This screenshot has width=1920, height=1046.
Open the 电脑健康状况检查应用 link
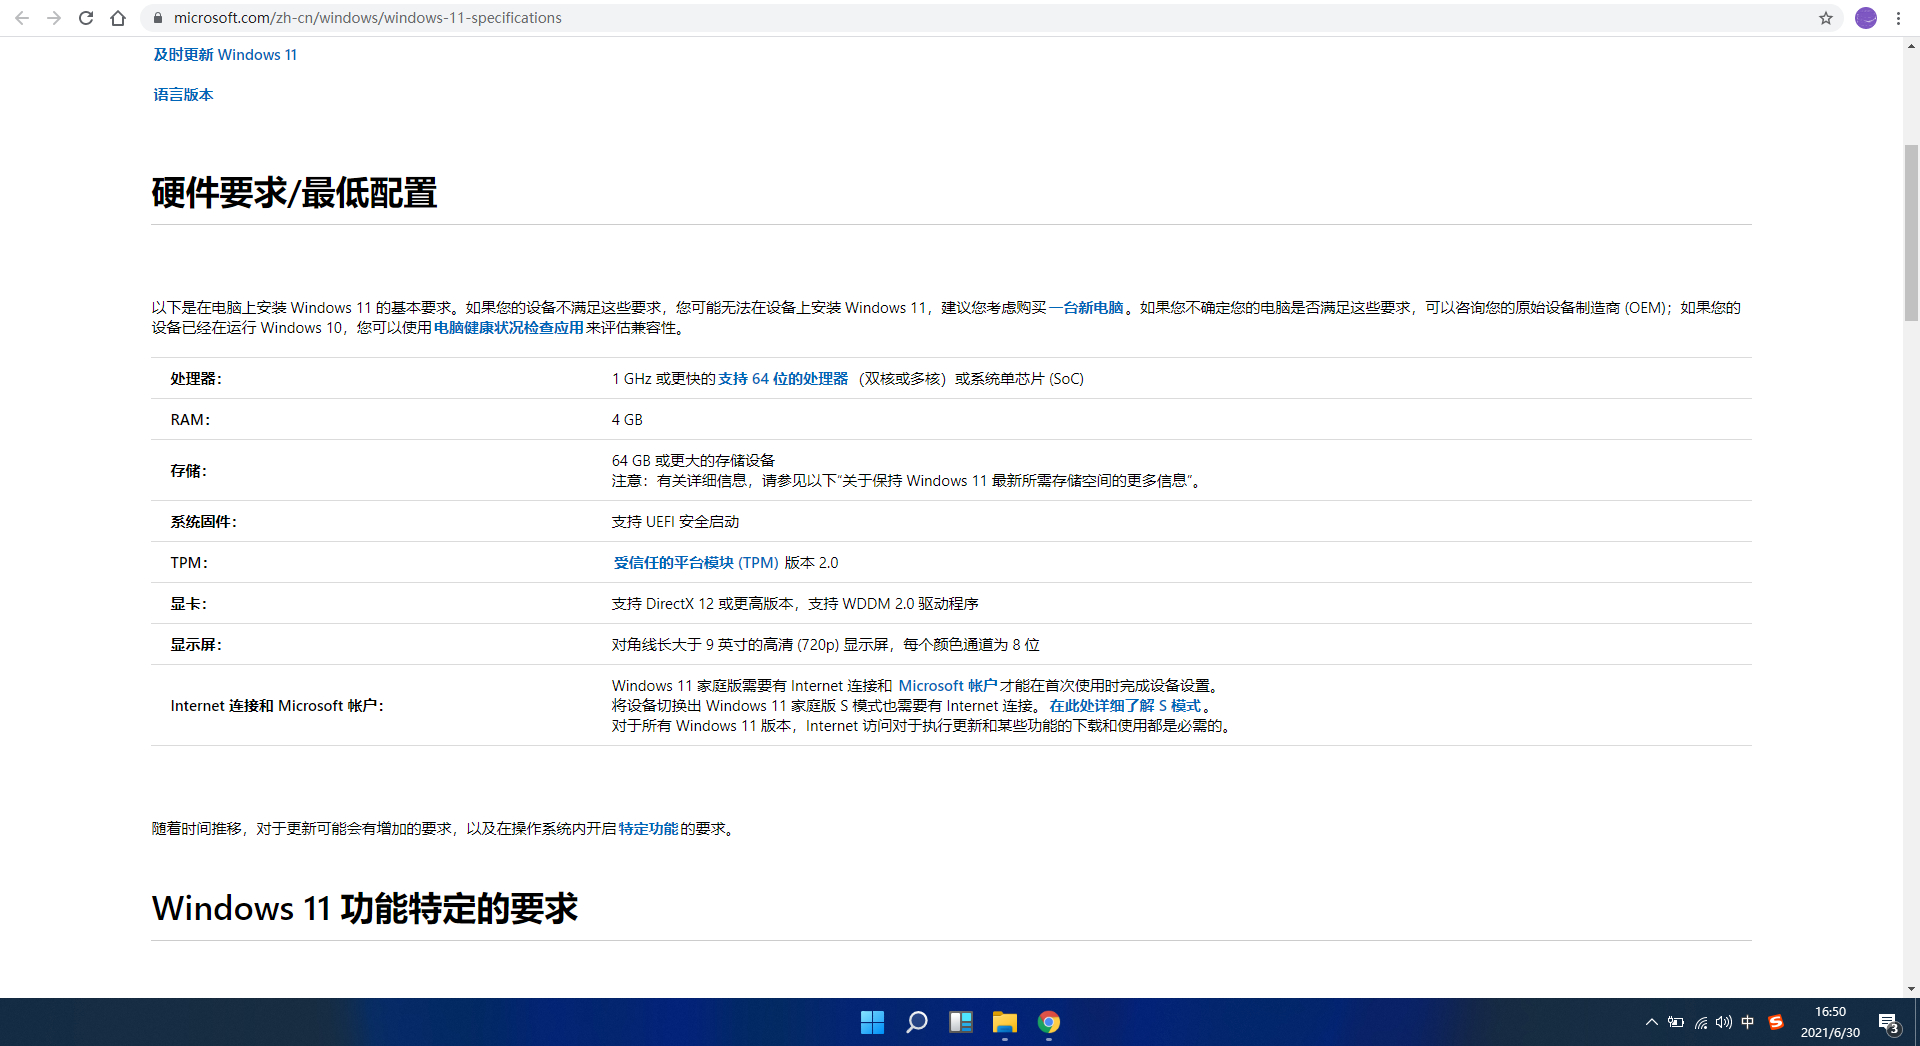[x=508, y=327]
